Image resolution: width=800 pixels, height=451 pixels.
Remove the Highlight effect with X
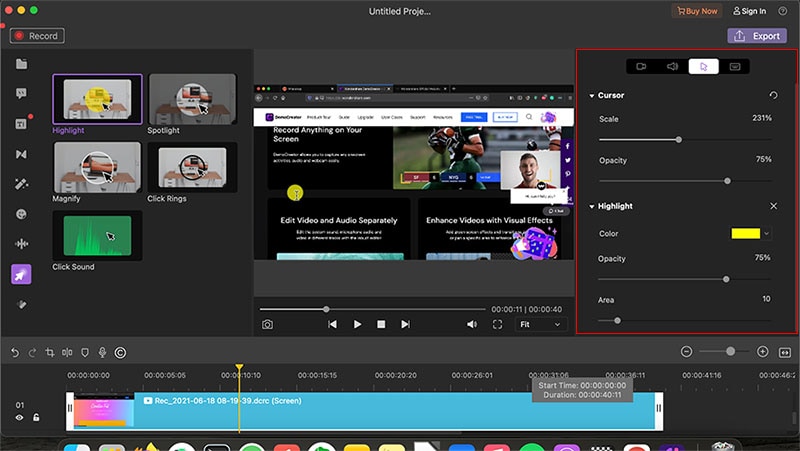coord(773,206)
